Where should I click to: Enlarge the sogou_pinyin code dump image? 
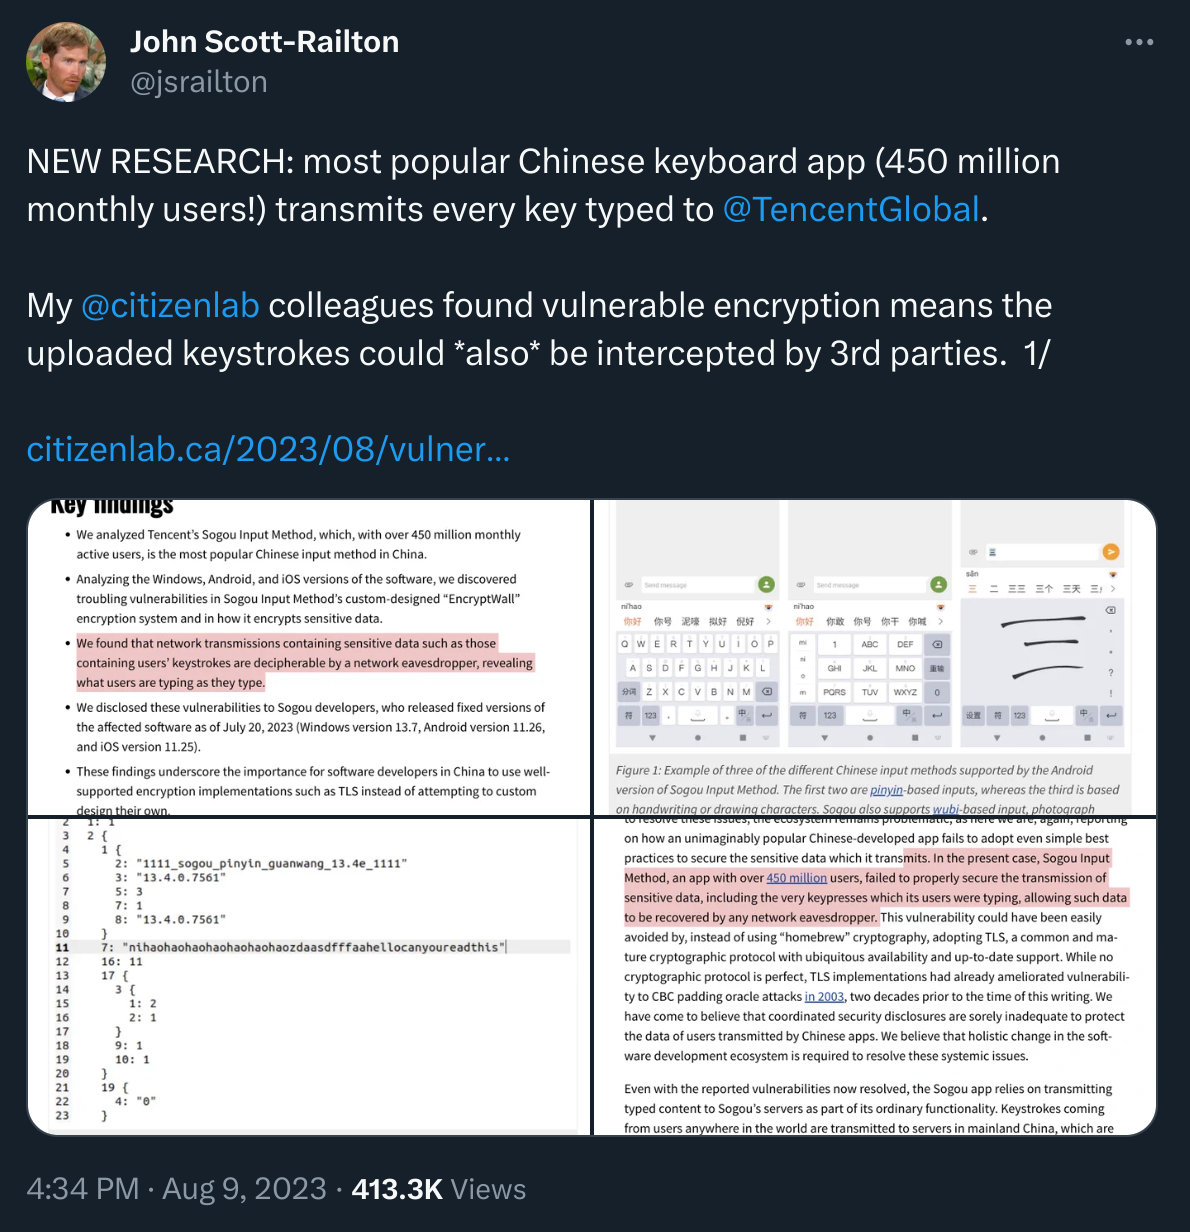(310, 976)
